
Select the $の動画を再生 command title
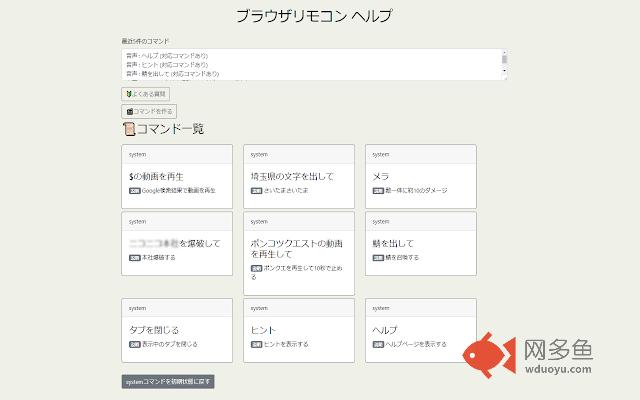[x=156, y=177]
